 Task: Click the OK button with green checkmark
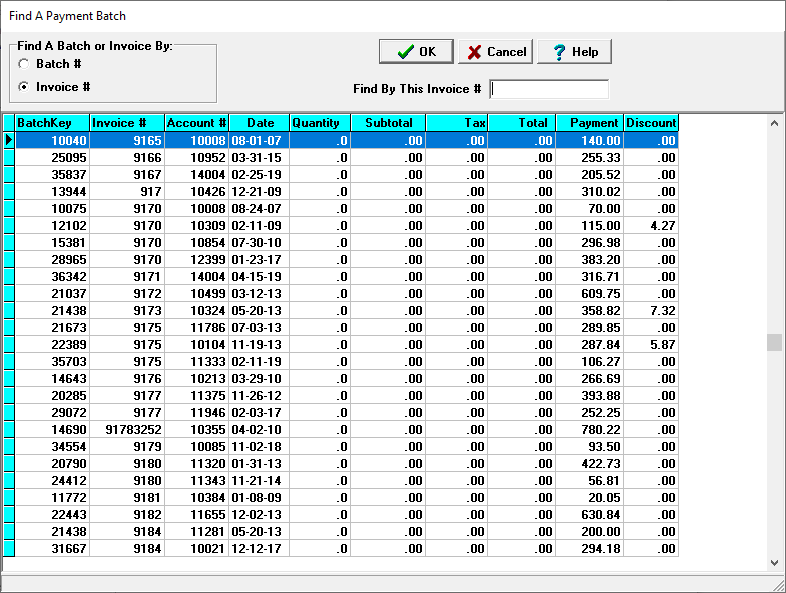pos(416,52)
